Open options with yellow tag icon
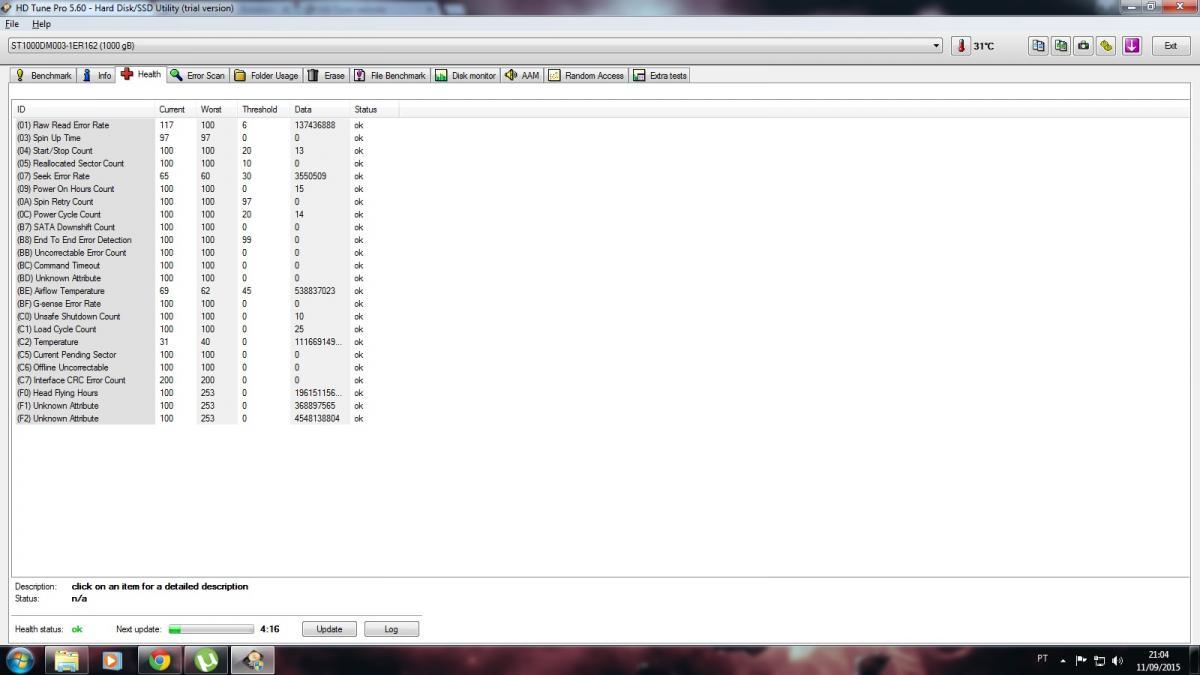Image resolution: width=1200 pixels, height=675 pixels. point(1107,46)
